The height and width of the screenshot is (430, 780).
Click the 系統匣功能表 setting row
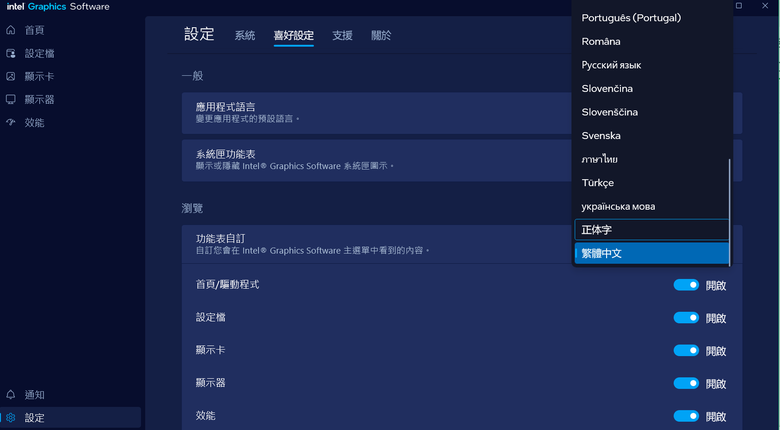click(462, 160)
